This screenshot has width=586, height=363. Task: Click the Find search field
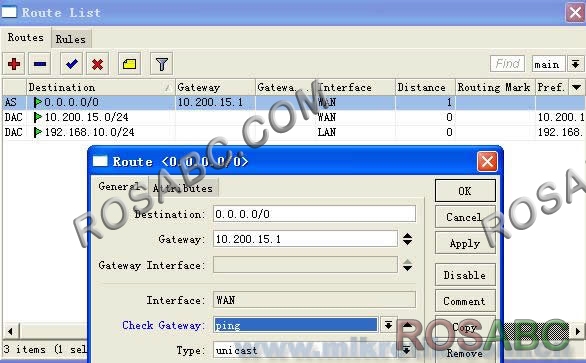(x=508, y=64)
